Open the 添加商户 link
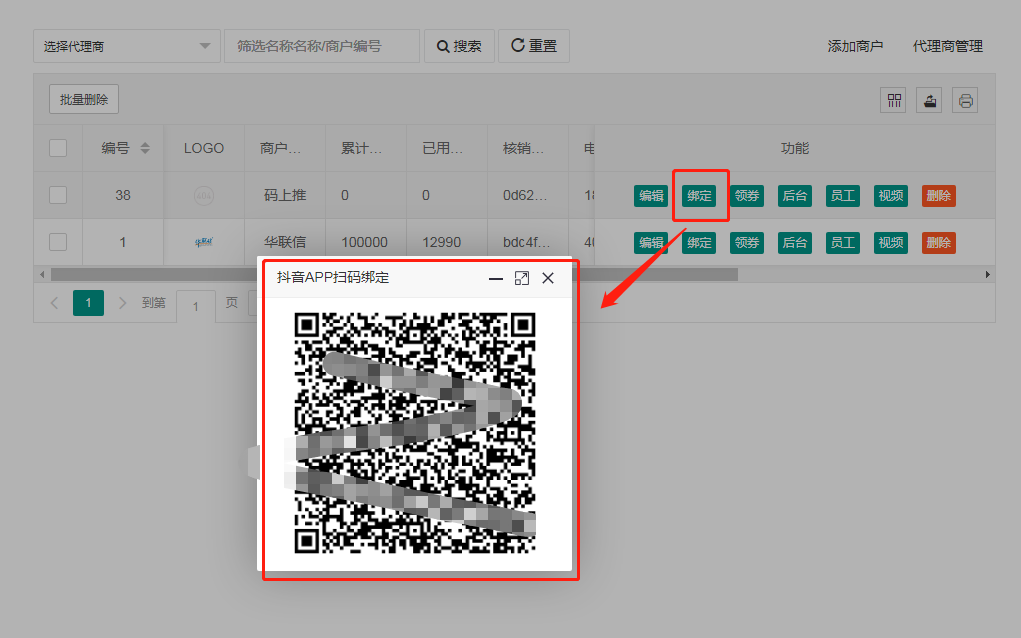The width and height of the screenshot is (1021, 638). 855,46
